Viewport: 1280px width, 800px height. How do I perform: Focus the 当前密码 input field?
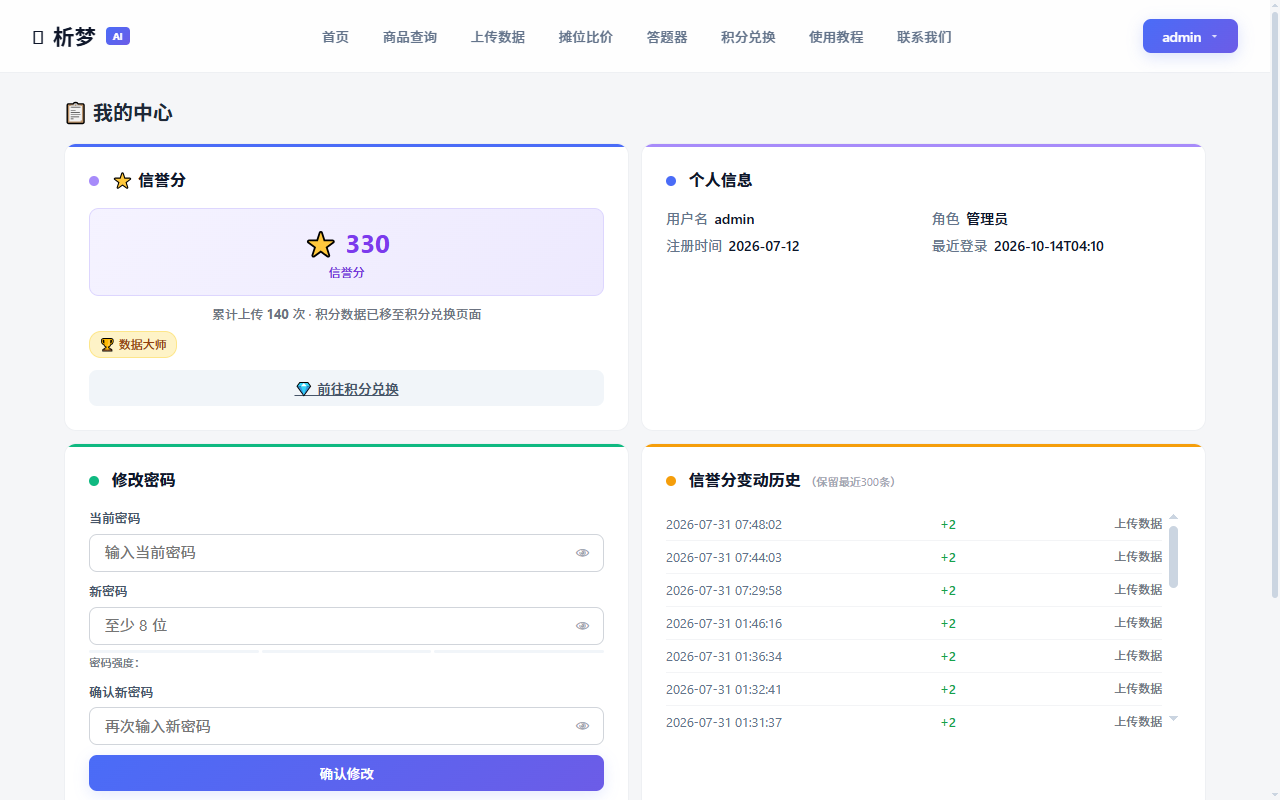pyautogui.click(x=346, y=553)
